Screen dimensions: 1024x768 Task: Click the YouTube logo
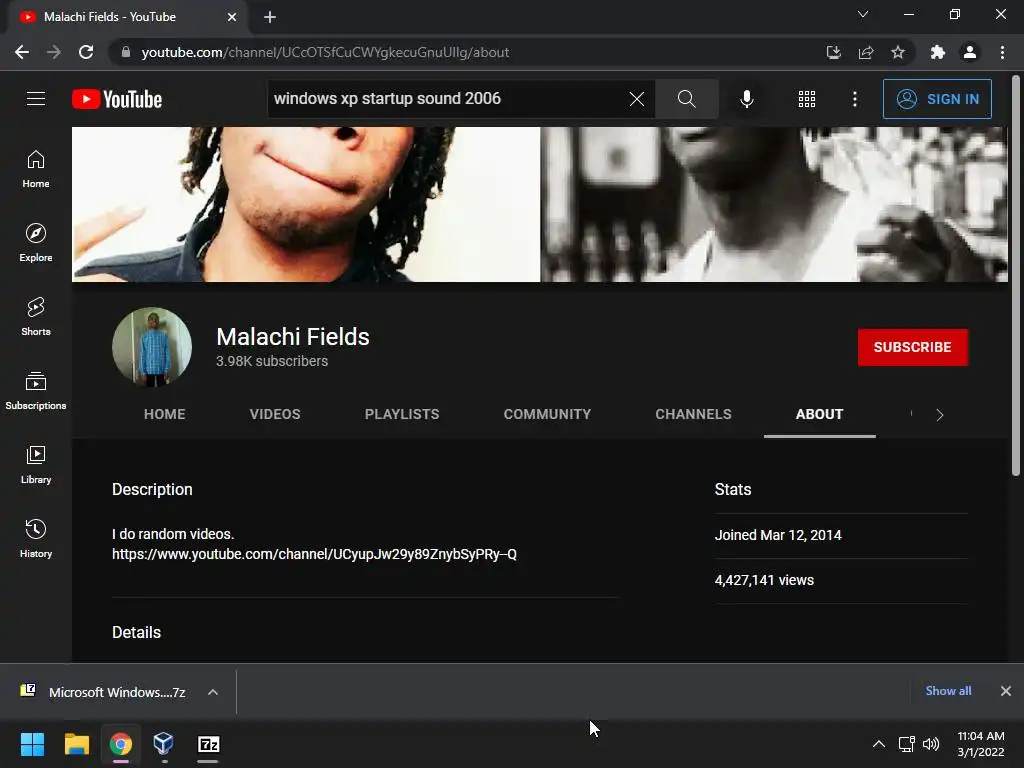click(117, 99)
